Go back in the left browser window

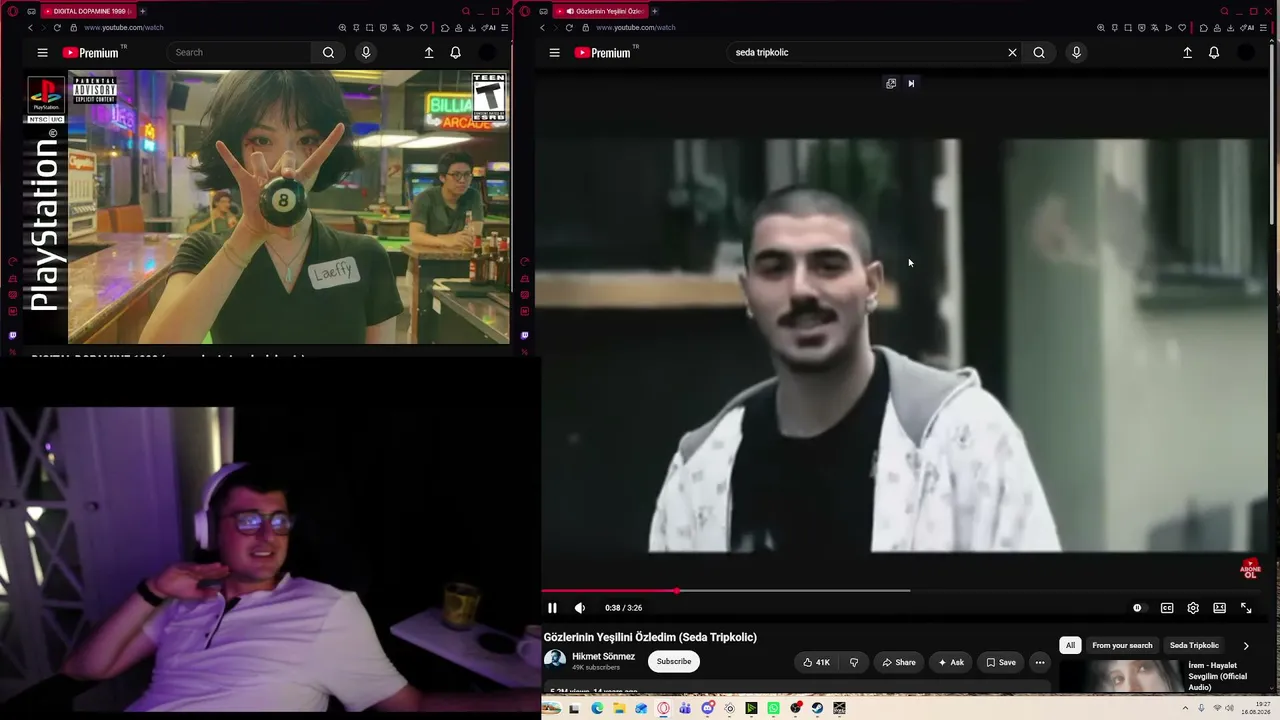(x=30, y=28)
